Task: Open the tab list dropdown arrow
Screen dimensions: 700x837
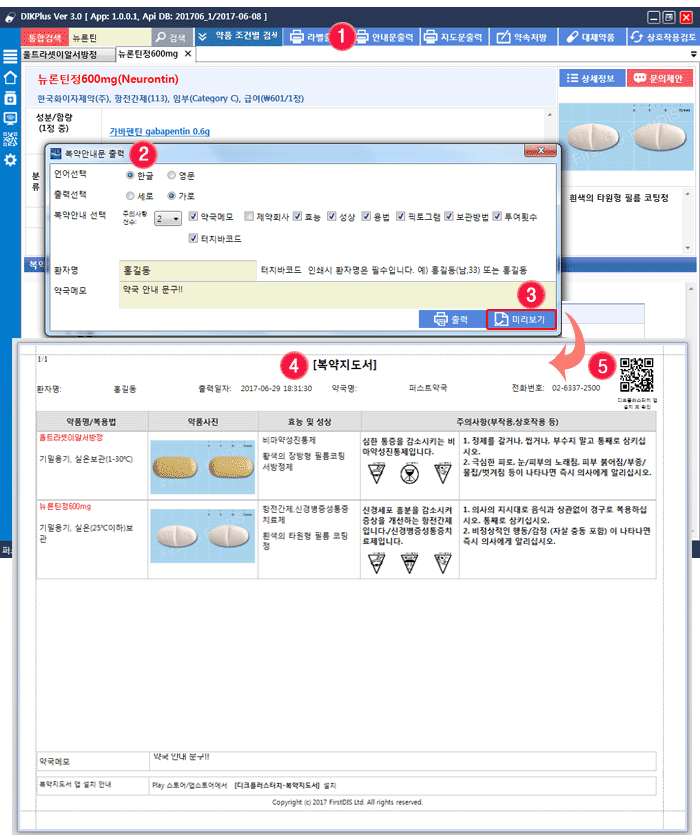Action: pyautogui.click(x=694, y=54)
